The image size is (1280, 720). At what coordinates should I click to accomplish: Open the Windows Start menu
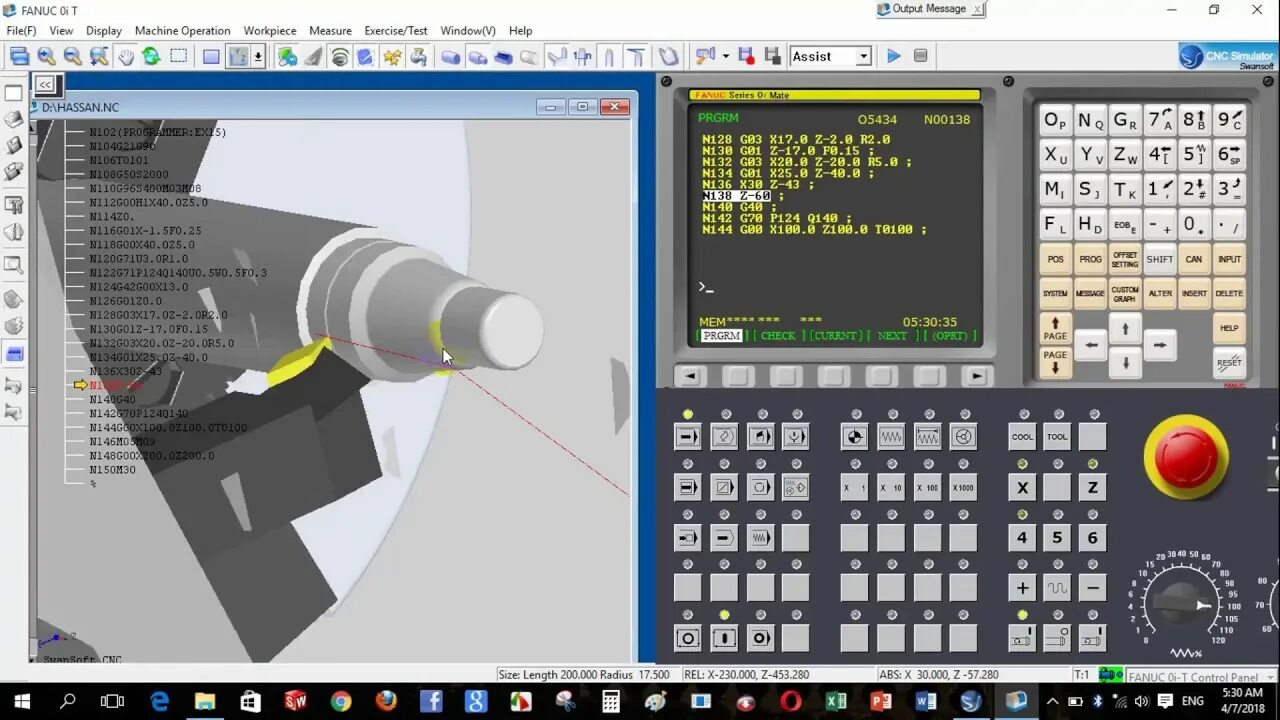22,701
